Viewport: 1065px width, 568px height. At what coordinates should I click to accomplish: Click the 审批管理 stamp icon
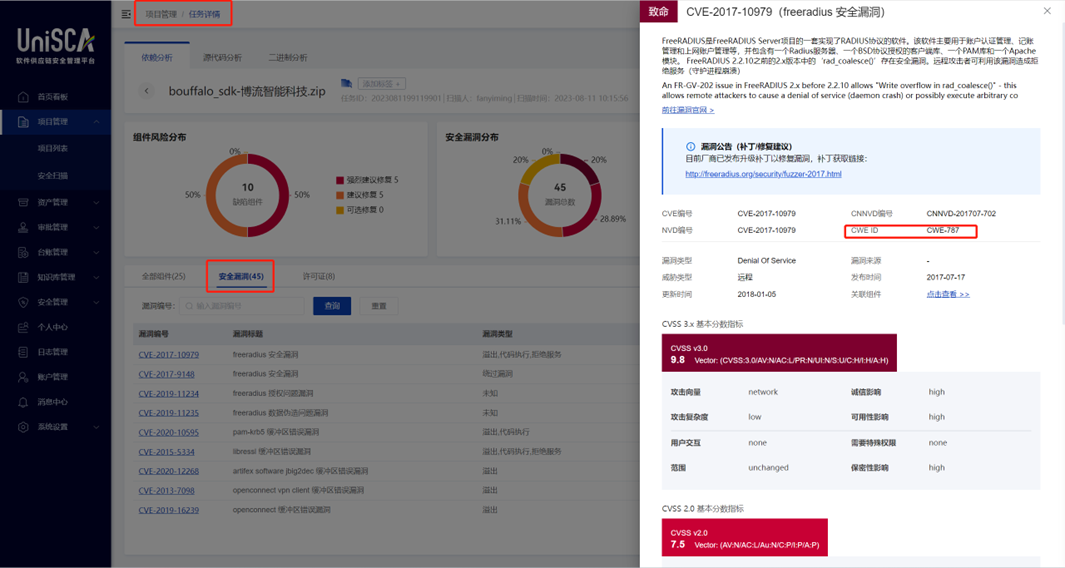coord(23,228)
